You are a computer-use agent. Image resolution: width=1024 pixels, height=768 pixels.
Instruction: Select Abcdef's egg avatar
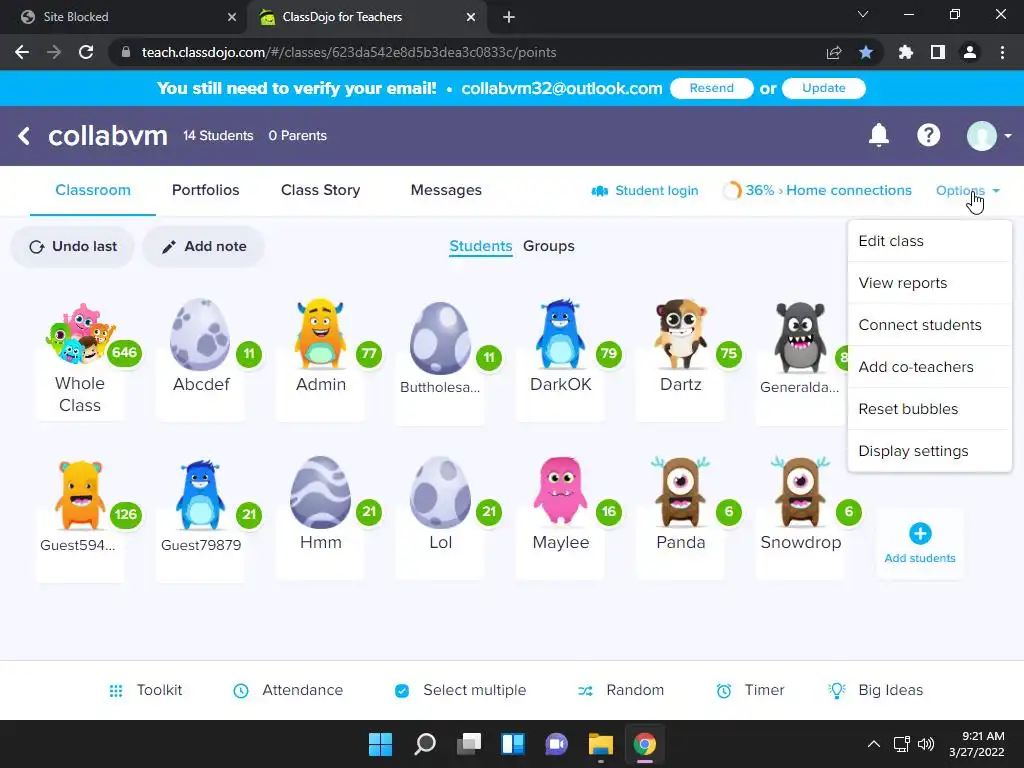200,334
